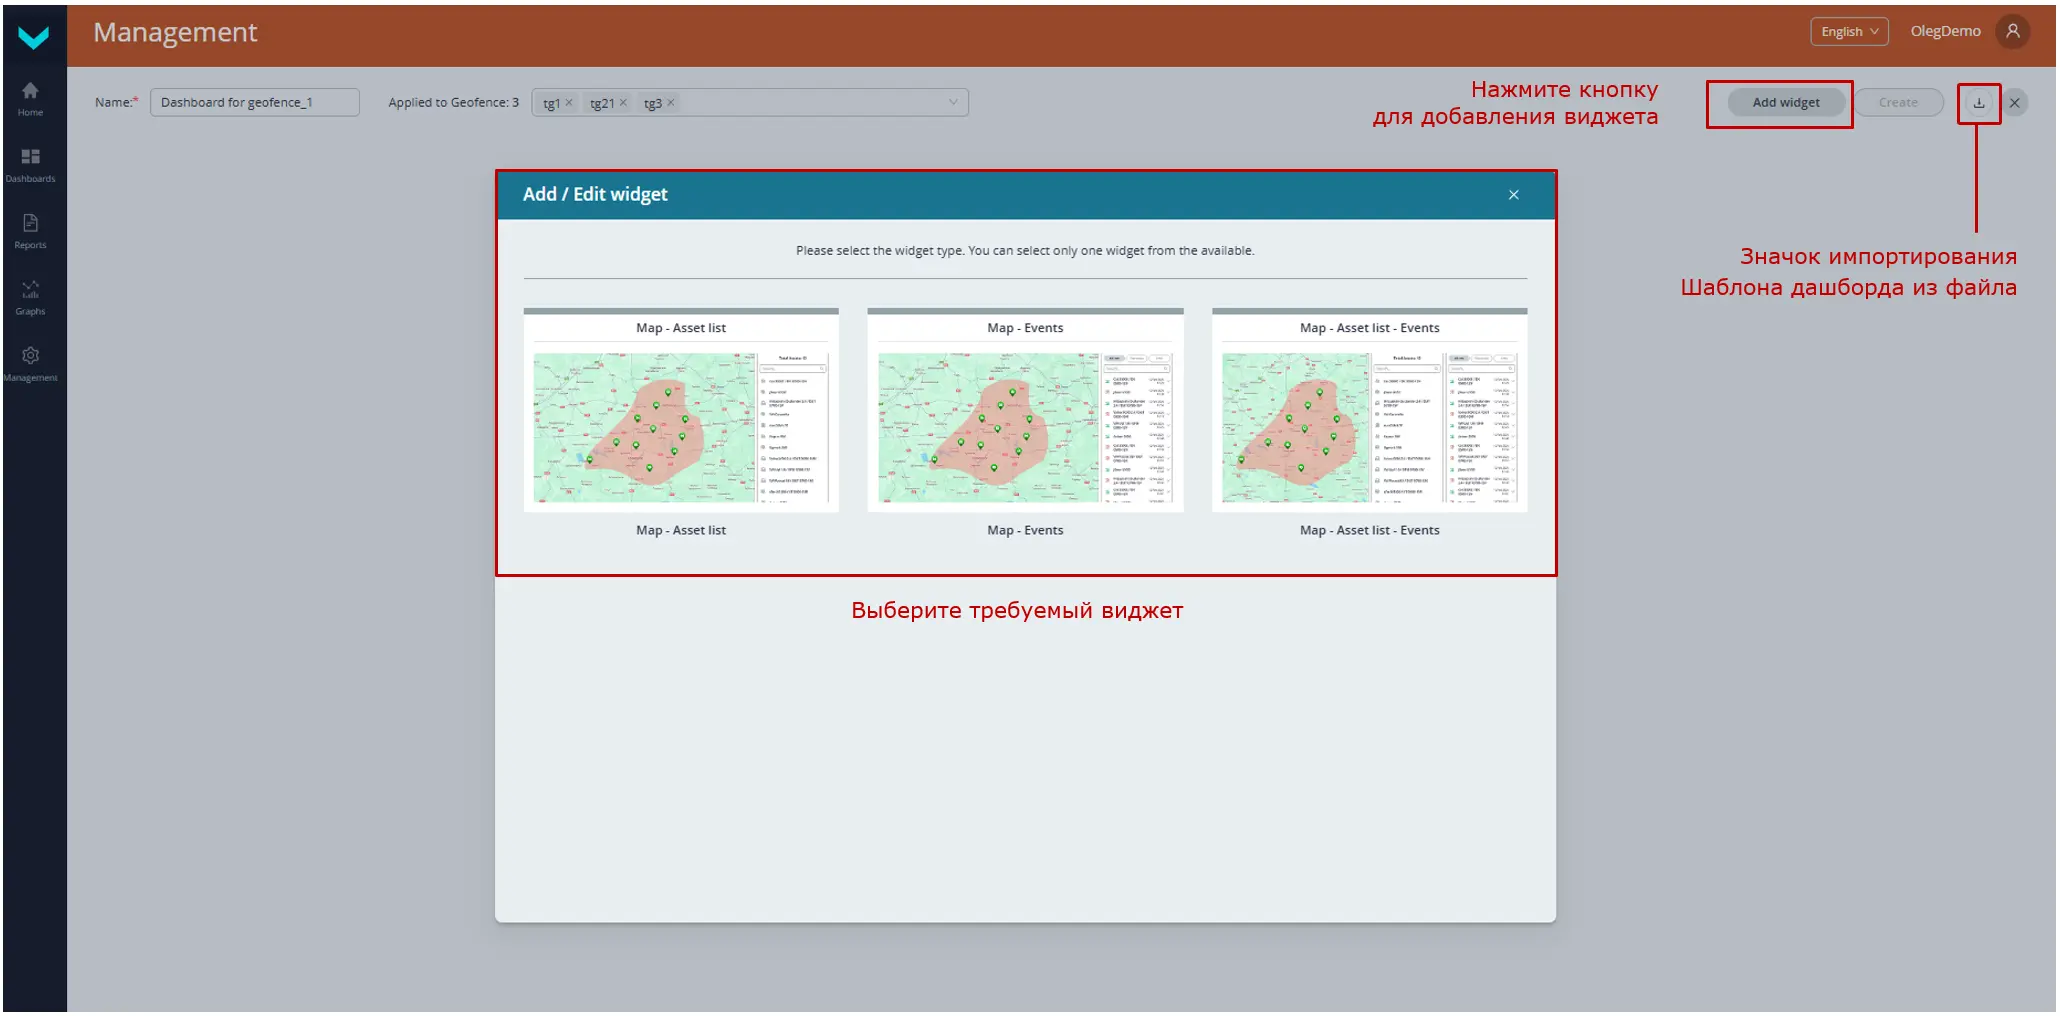
Task: Expand the Applied to Geofence dropdown
Action: point(952,102)
